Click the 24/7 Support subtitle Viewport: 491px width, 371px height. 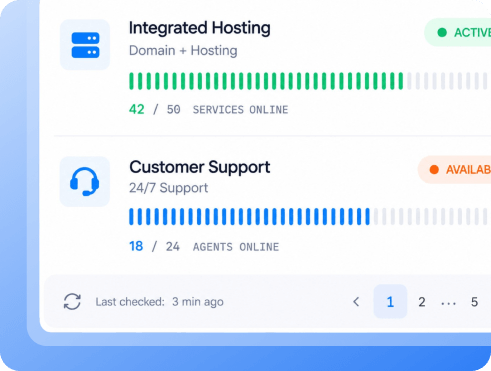point(168,188)
